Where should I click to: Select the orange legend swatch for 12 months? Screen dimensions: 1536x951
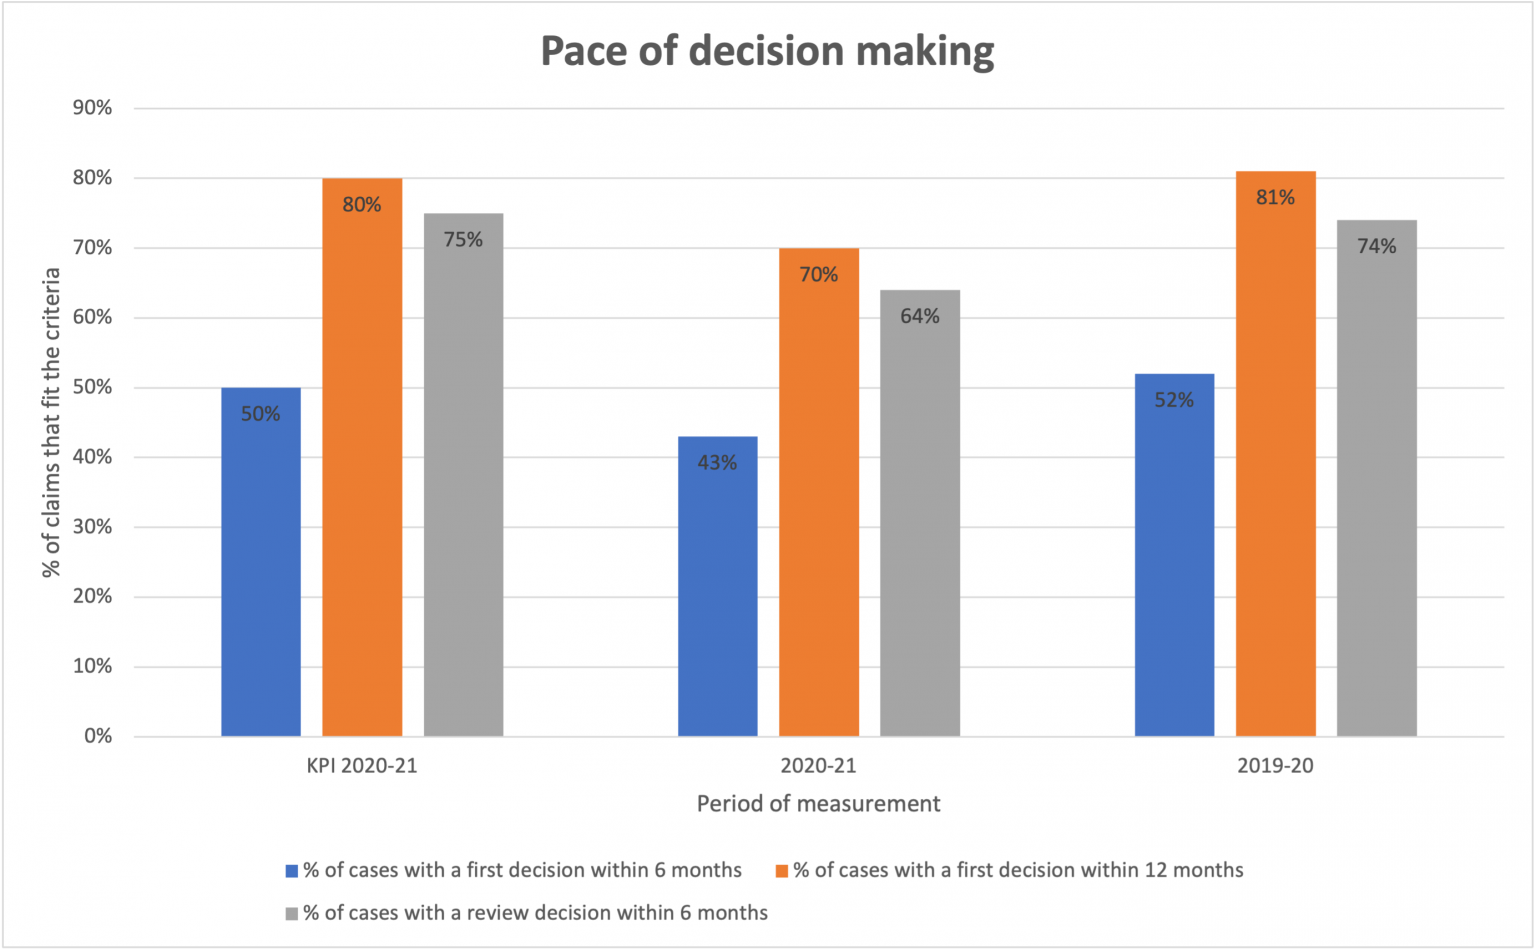tap(782, 871)
